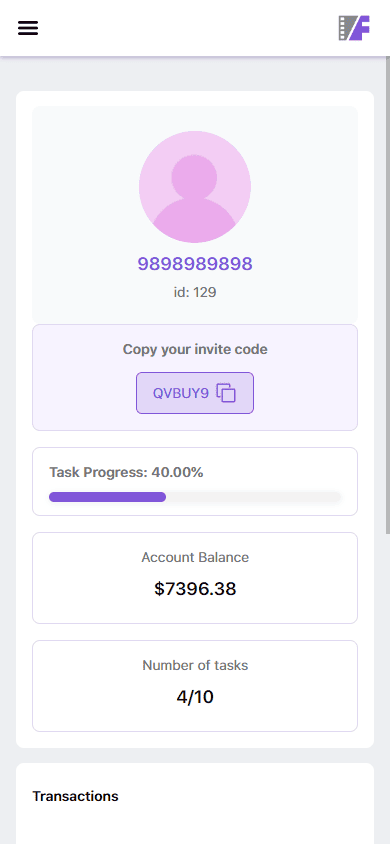The image size is (390, 844).
Task: Click the Number of tasks label
Action: (195, 665)
